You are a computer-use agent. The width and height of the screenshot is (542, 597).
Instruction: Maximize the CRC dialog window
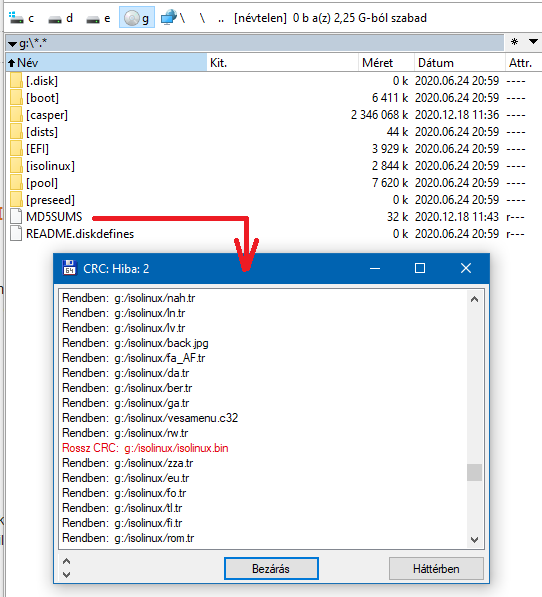coord(420,268)
